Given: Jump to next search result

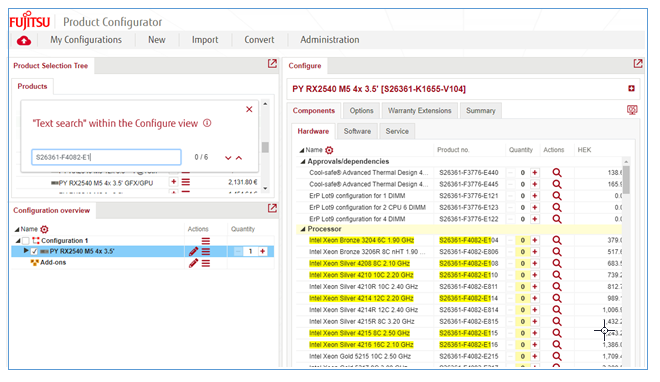Looking at the screenshot, I should coord(228,158).
